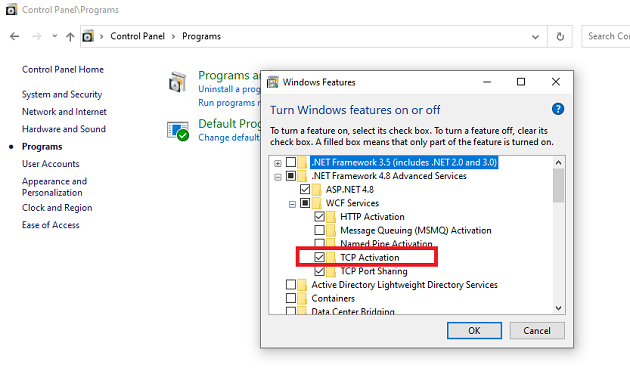
Task: Uncheck the TCP Activation checkbox
Action: pos(319,257)
